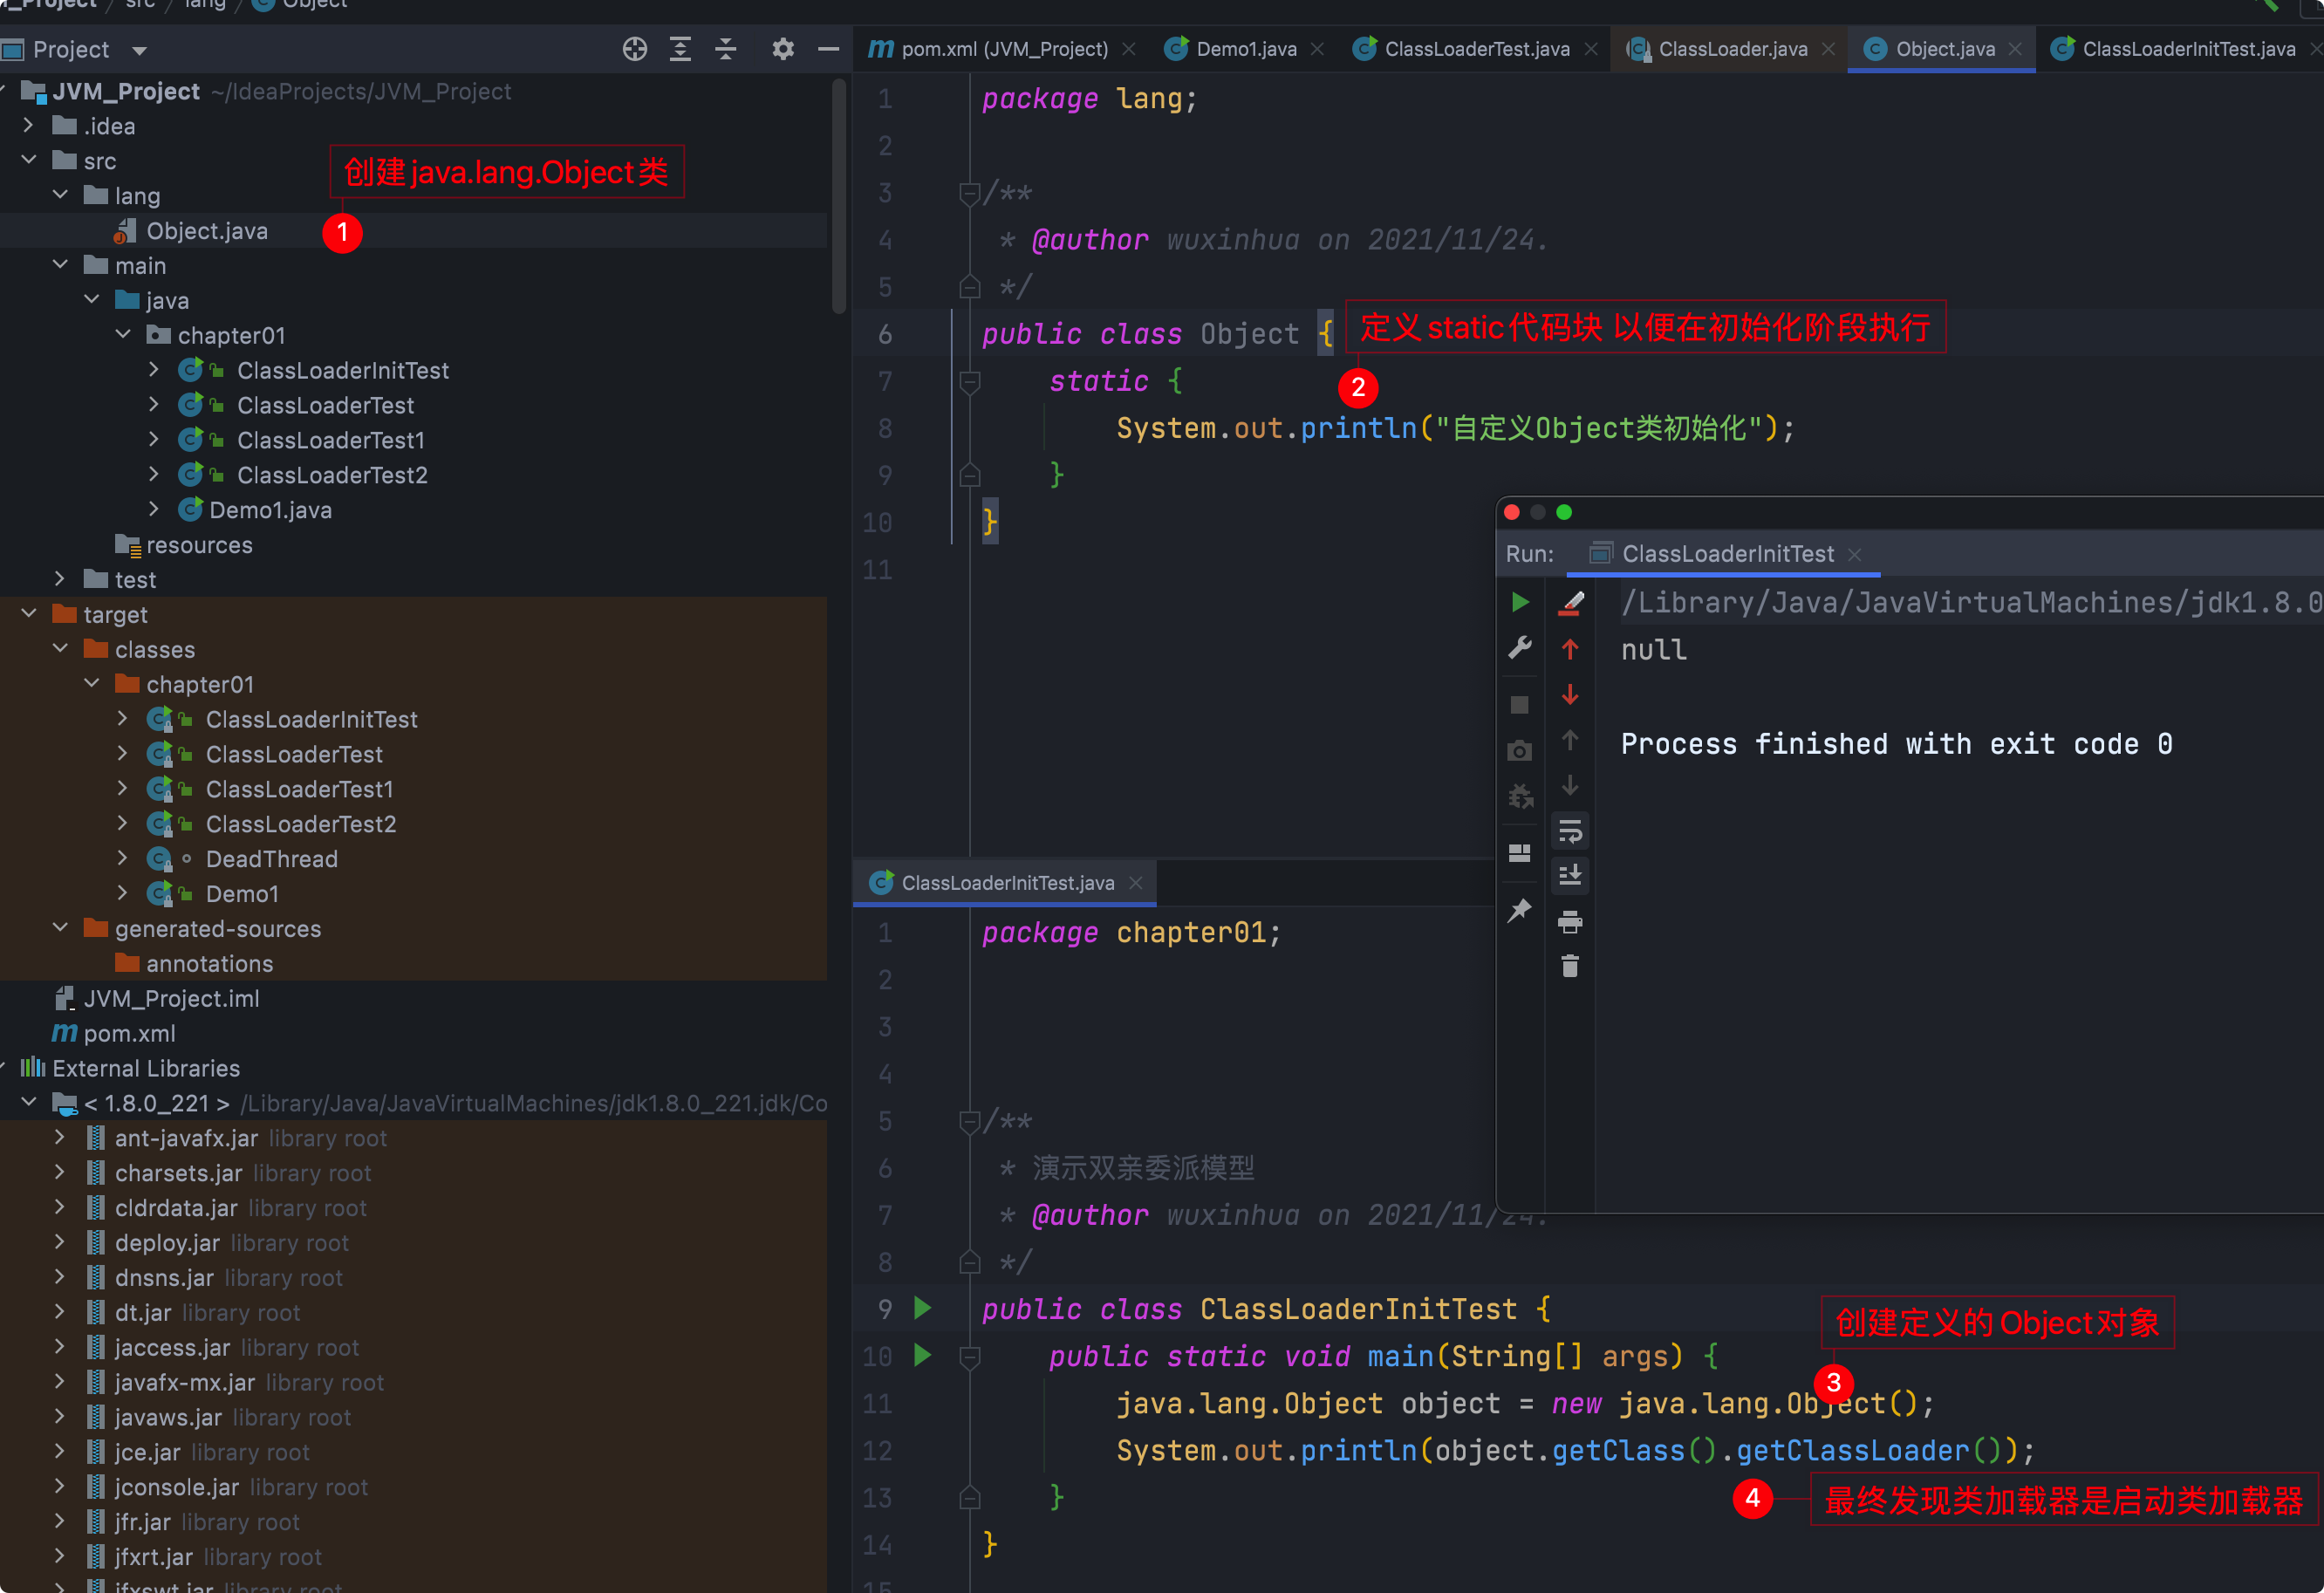Collapse the target folder in project tree
The height and width of the screenshot is (1593, 2324).
point(29,614)
